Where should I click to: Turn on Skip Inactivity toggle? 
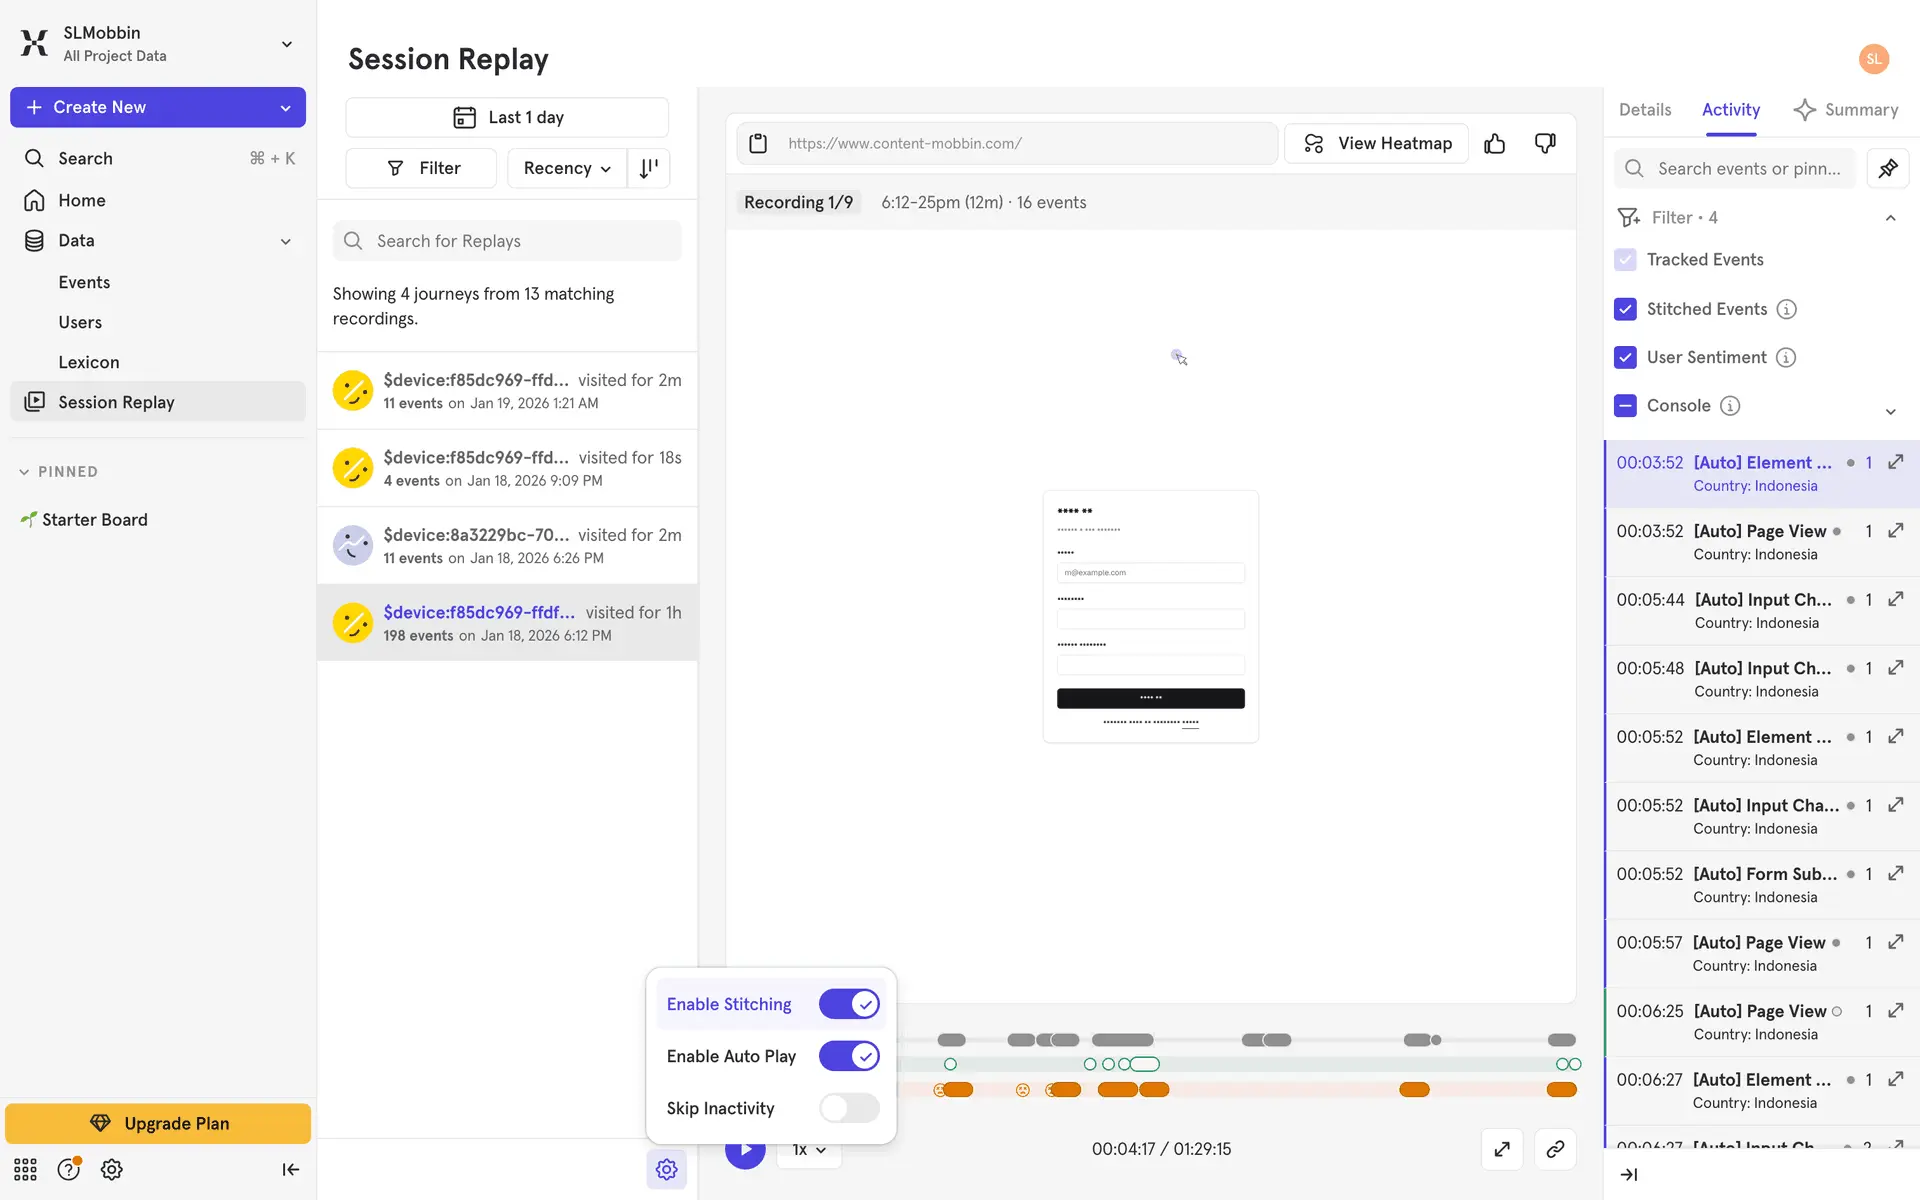click(x=848, y=1108)
